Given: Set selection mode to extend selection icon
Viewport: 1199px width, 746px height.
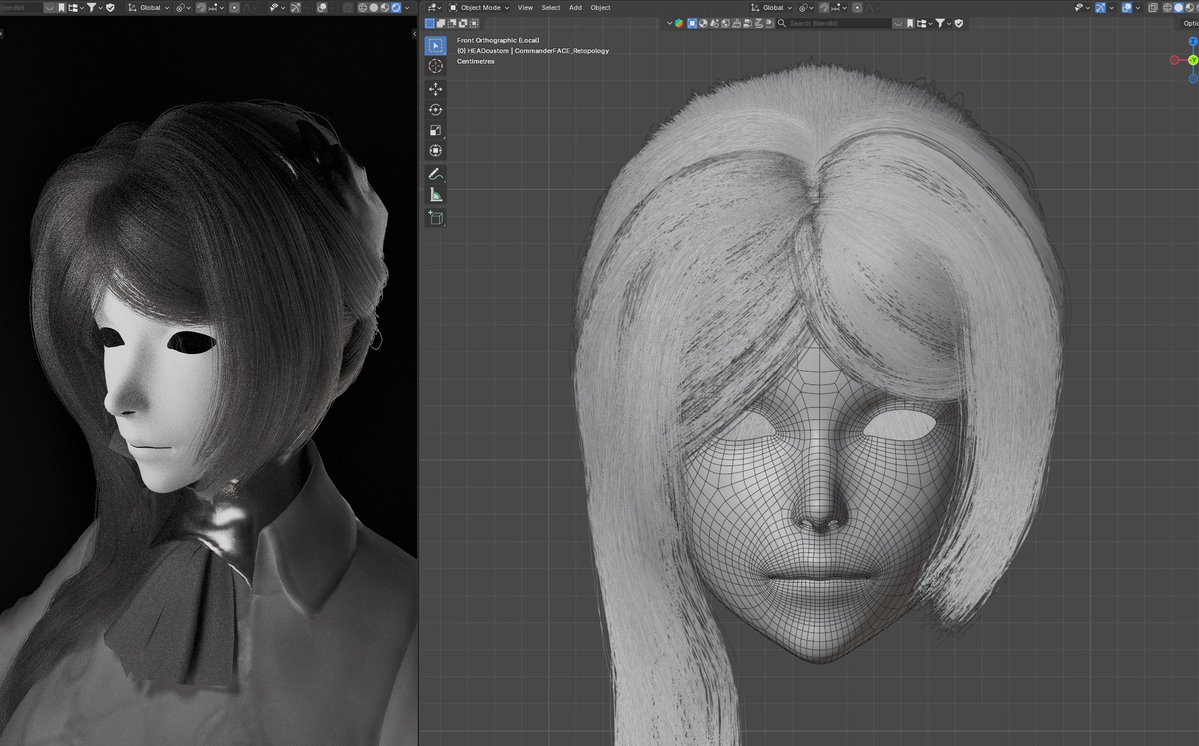Looking at the screenshot, I should 441,23.
